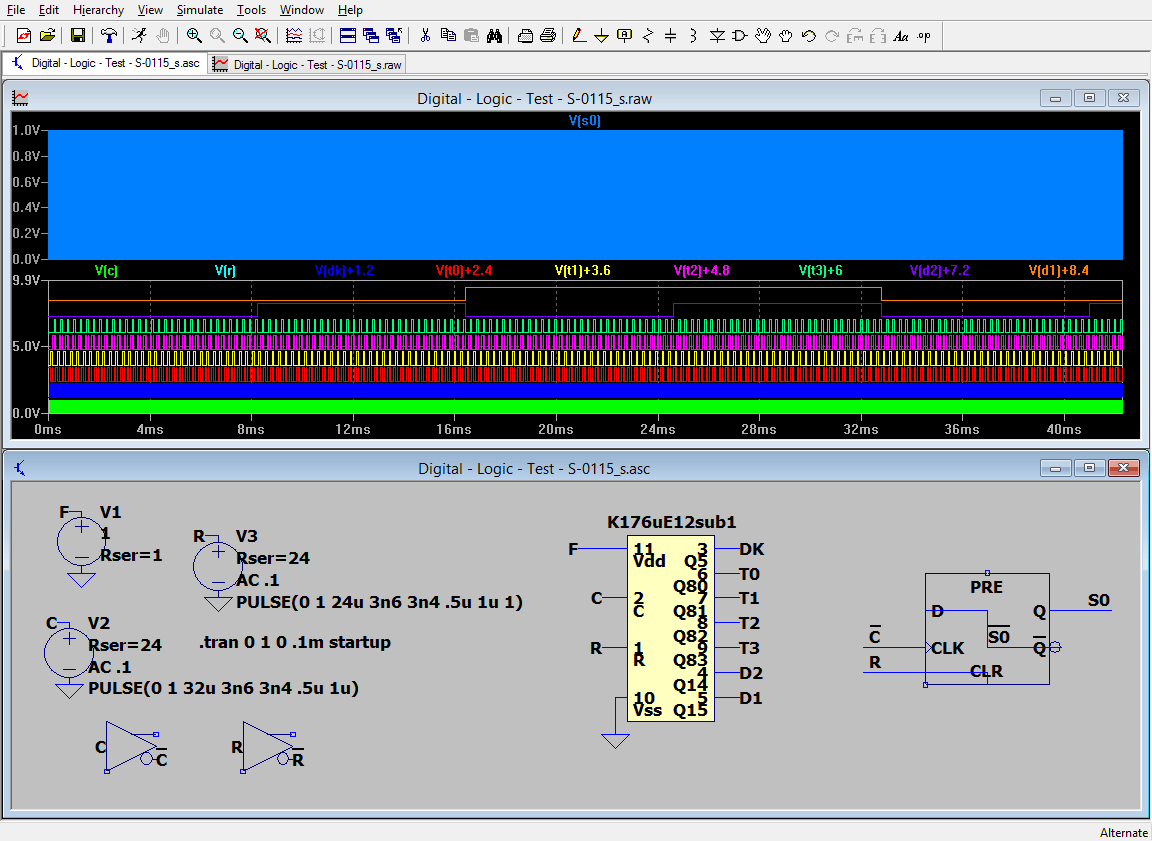The height and width of the screenshot is (841, 1152).
Task: Switch to the S-0115_s.raw tab
Action: coord(308,64)
